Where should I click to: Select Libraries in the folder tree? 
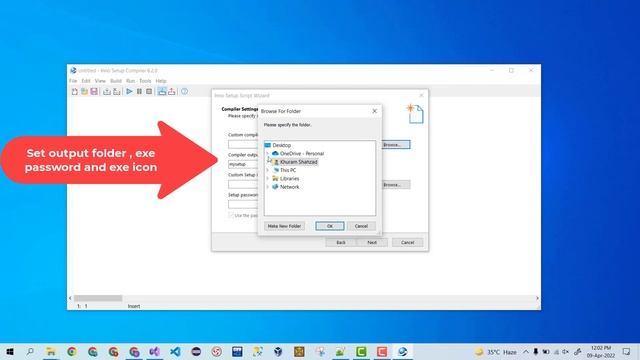(289, 179)
